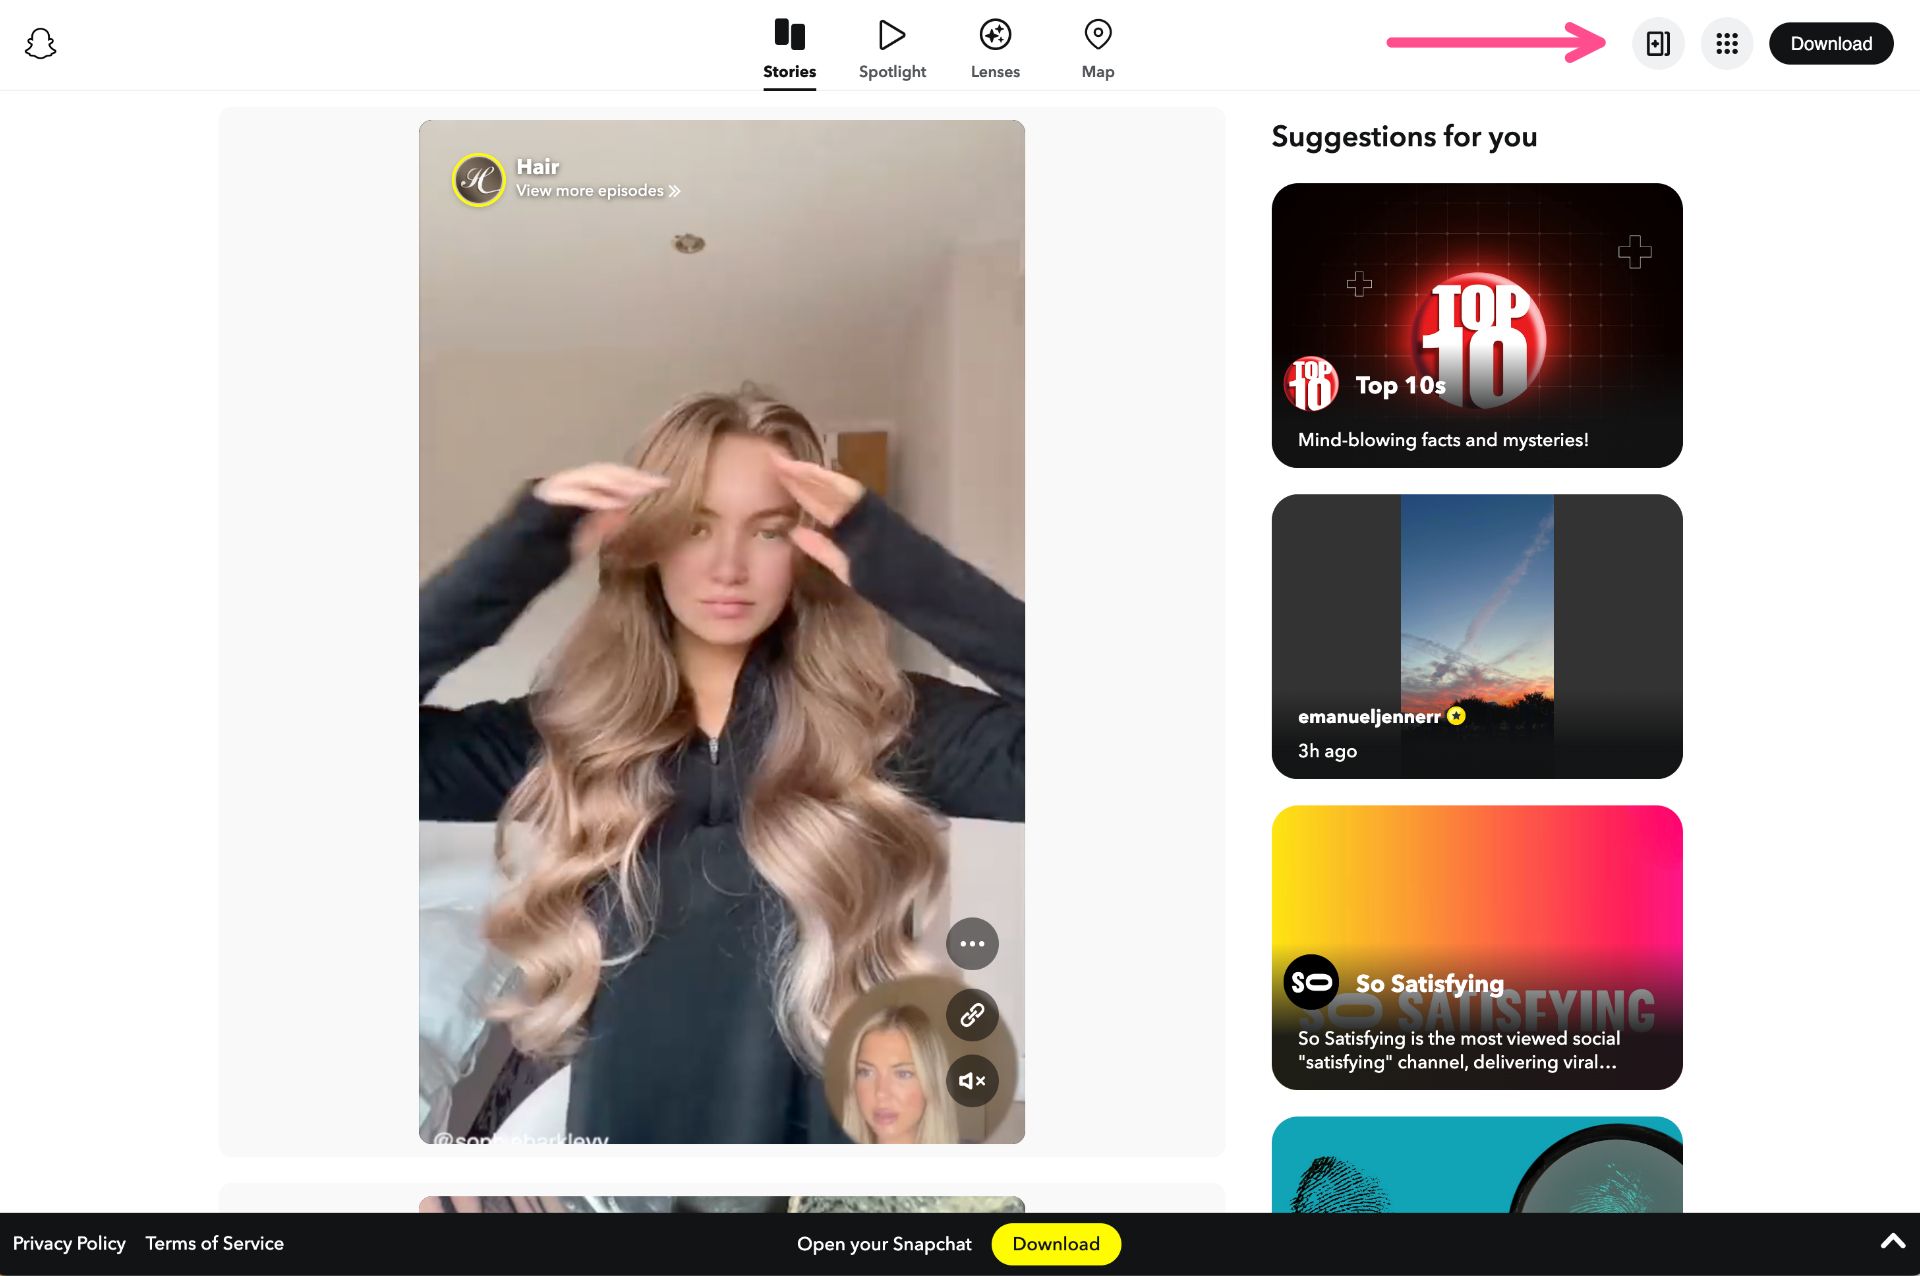The width and height of the screenshot is (1920, 1276).
Task: Expand the footer with up chevron
Action: [1892, 1242]
